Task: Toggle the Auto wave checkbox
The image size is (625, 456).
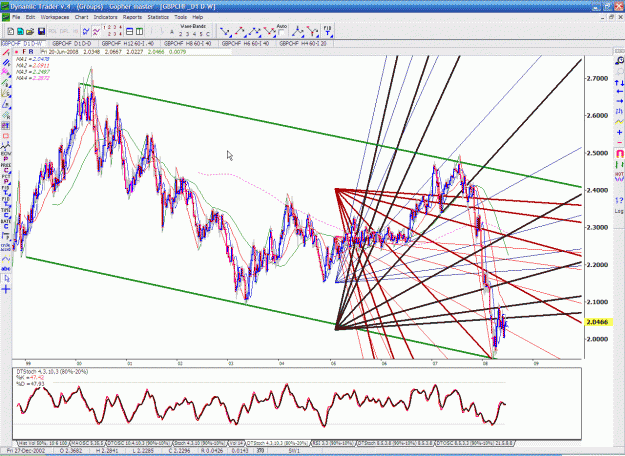Action: [282, 33]
